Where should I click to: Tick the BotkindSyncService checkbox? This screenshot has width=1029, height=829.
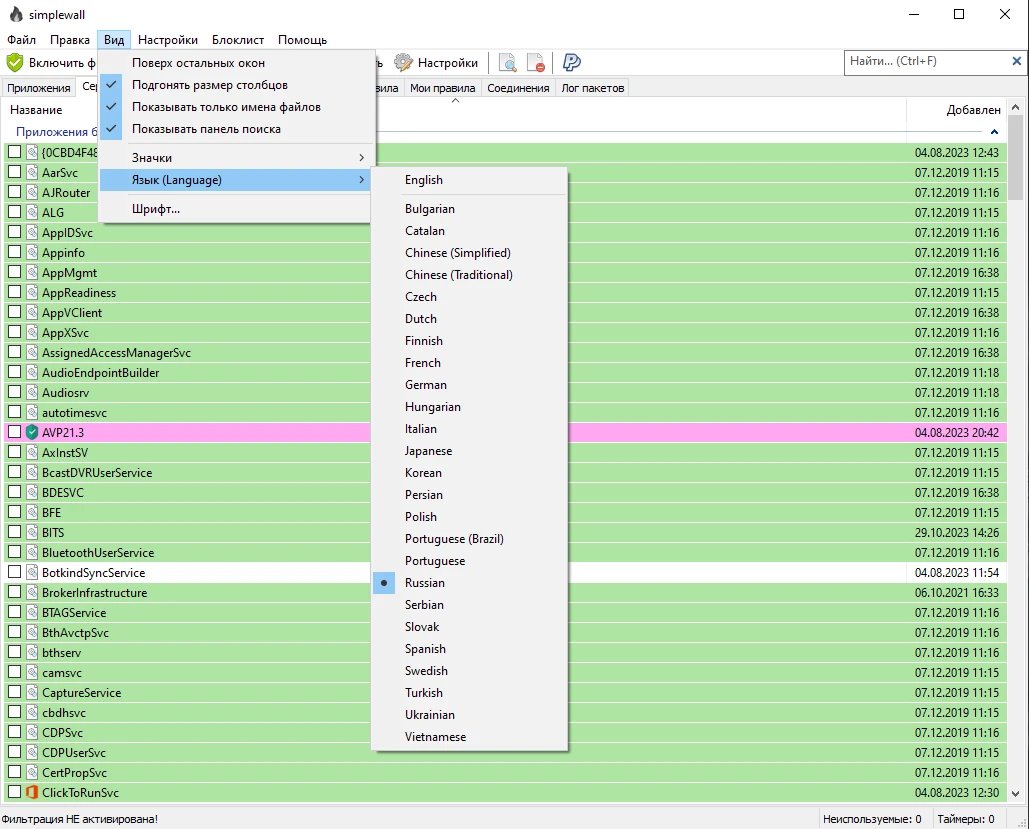[14, 572]
